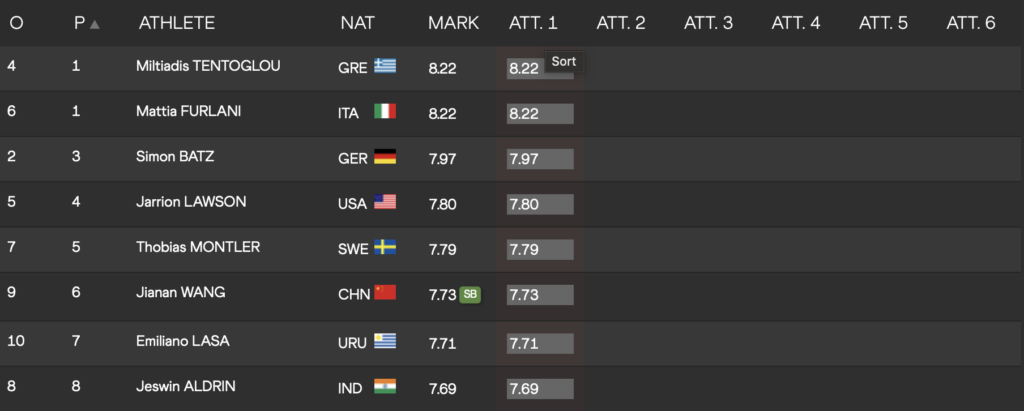
Task: Sort the table by ATHLETE header
Action: point(176,23)
